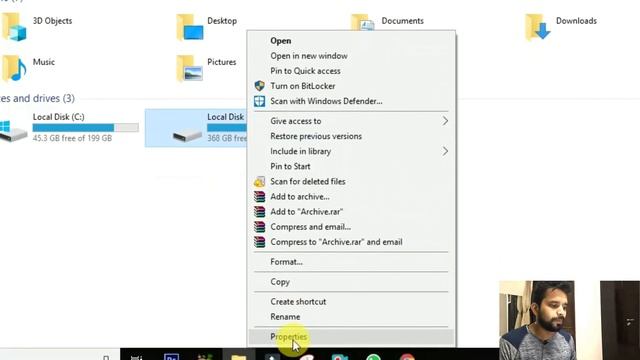The image size is (640, 360).
Task: Select Create shortcut
Action: 351,302
